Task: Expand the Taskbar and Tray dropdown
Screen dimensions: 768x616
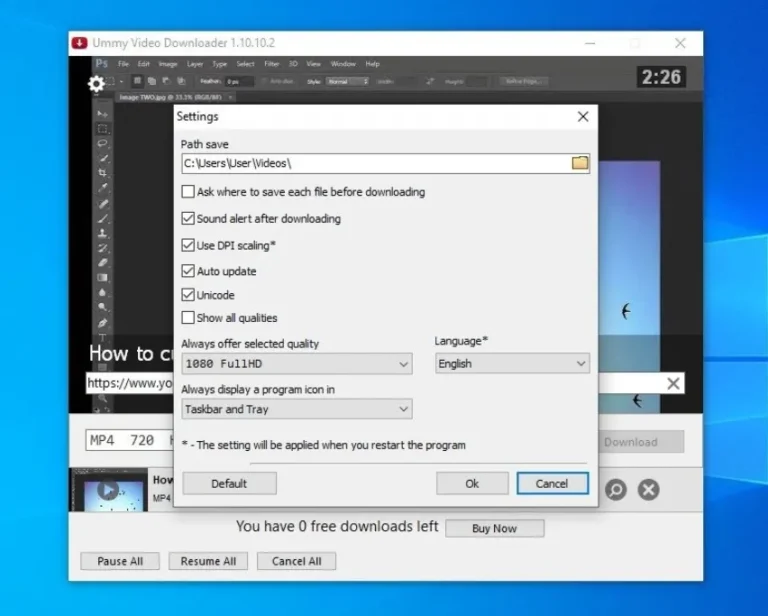Action: pos(297,409)
